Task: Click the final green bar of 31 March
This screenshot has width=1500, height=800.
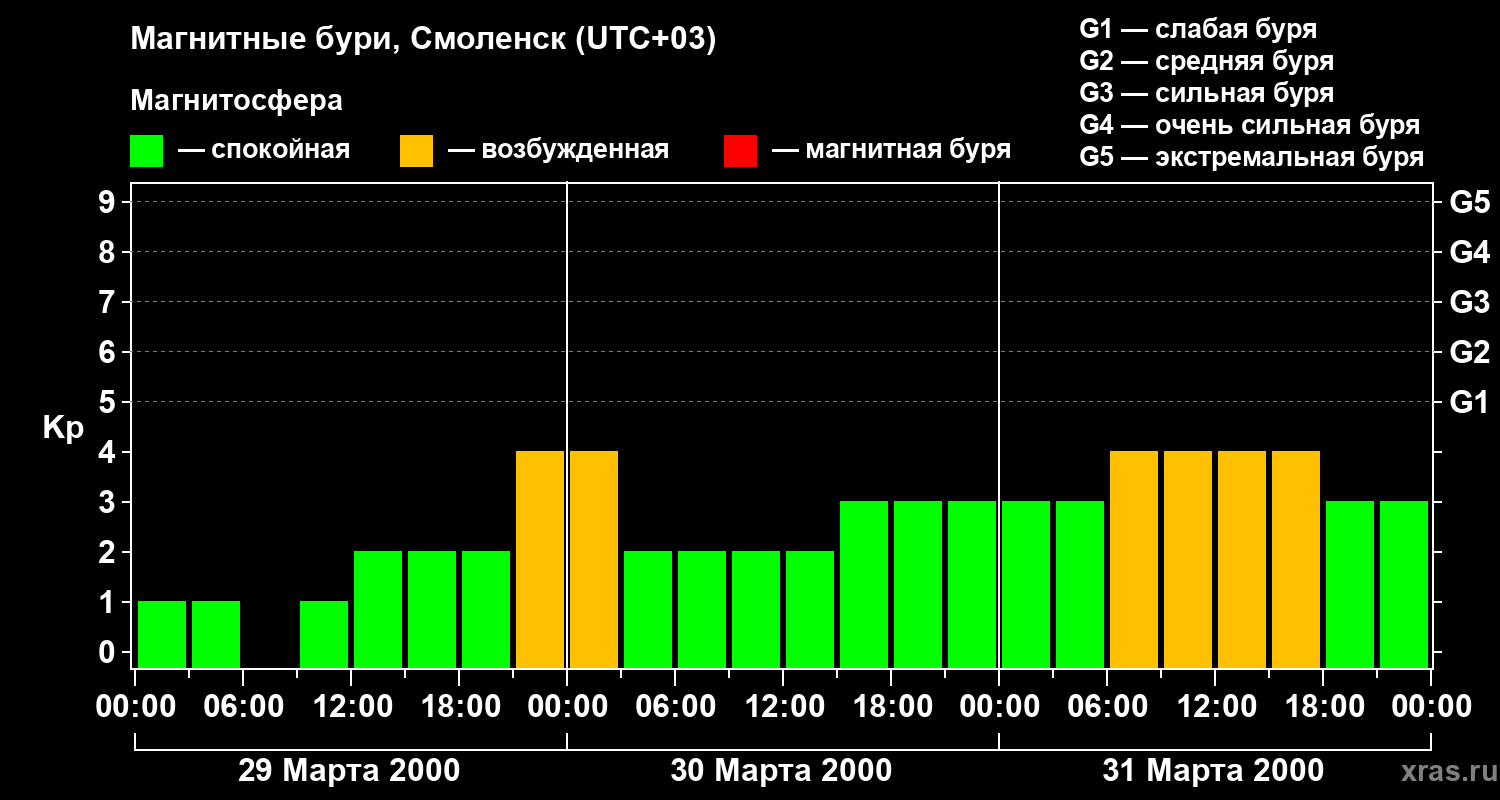Action: click(x=1404, y=584)
